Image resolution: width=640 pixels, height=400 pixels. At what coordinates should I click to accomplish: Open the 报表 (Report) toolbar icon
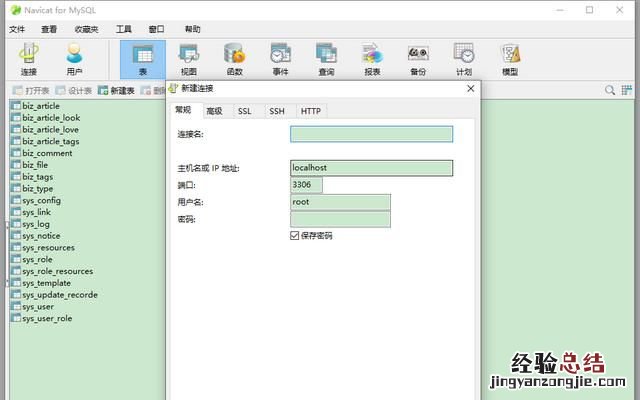[x=372, y=60]
